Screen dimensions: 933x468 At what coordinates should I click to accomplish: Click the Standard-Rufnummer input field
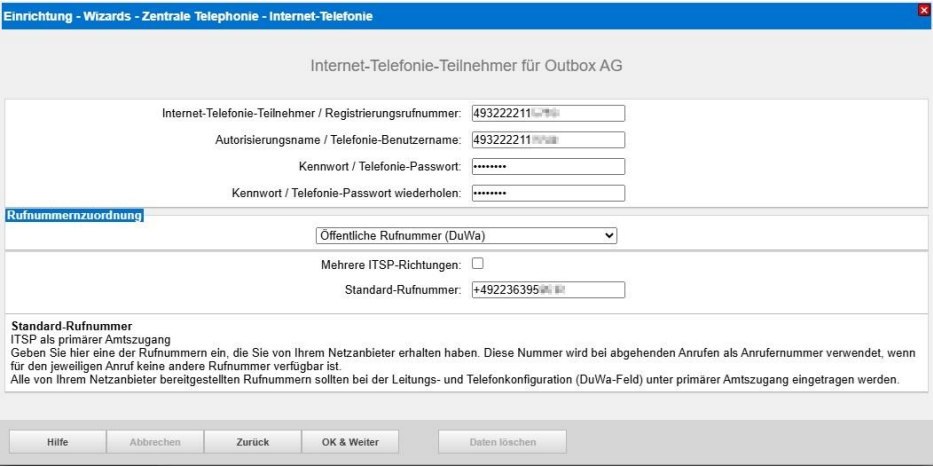(x=547, y=291)
